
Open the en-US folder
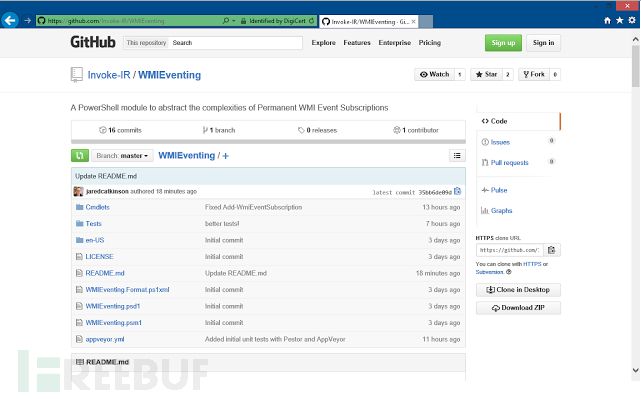pyautogui.click(x=94, y=240)
